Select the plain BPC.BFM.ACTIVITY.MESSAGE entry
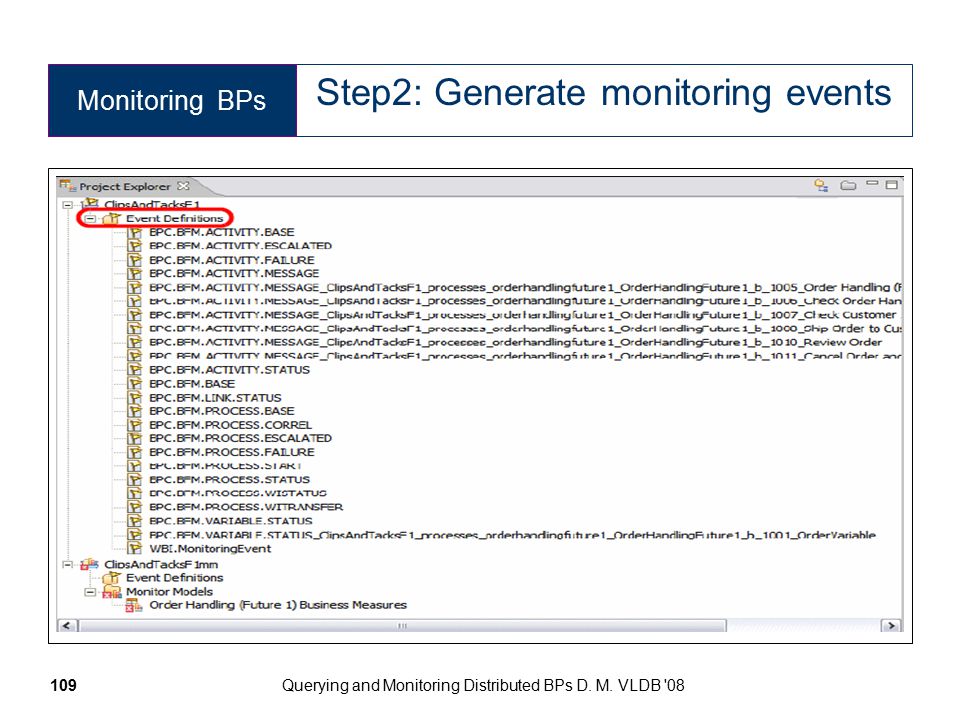Viewport: 960px width, 720px height. pyautogui.click(x=234, y=274)
